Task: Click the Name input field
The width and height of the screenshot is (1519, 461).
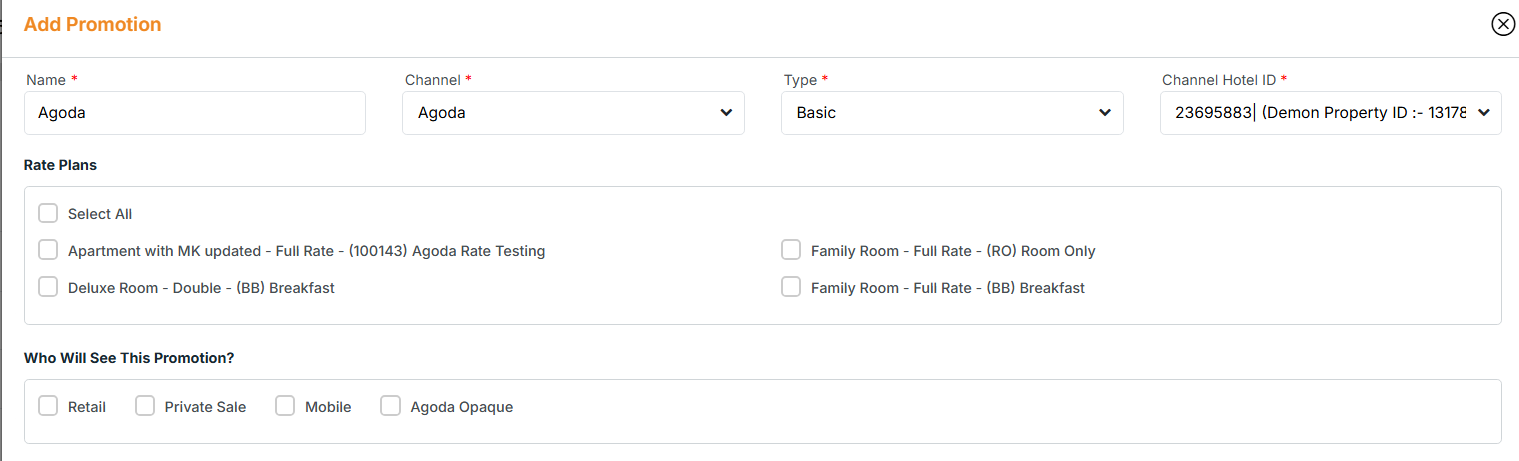Action: click(195, 113)
